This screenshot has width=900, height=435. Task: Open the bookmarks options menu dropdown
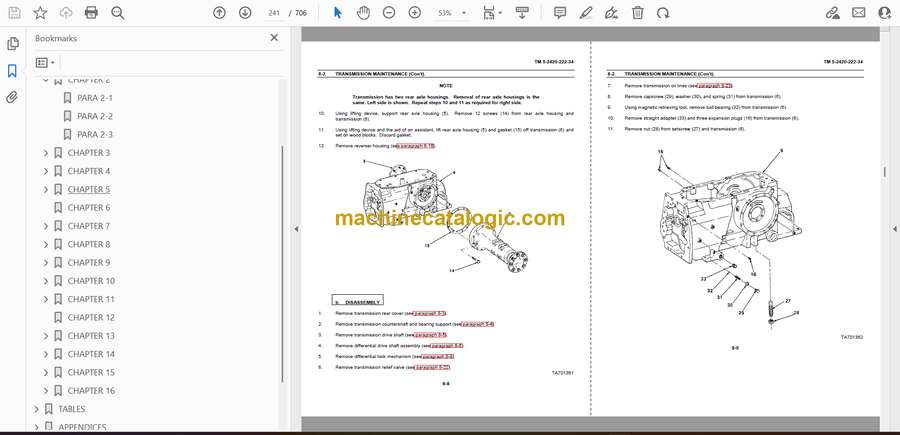pos(45,63)
